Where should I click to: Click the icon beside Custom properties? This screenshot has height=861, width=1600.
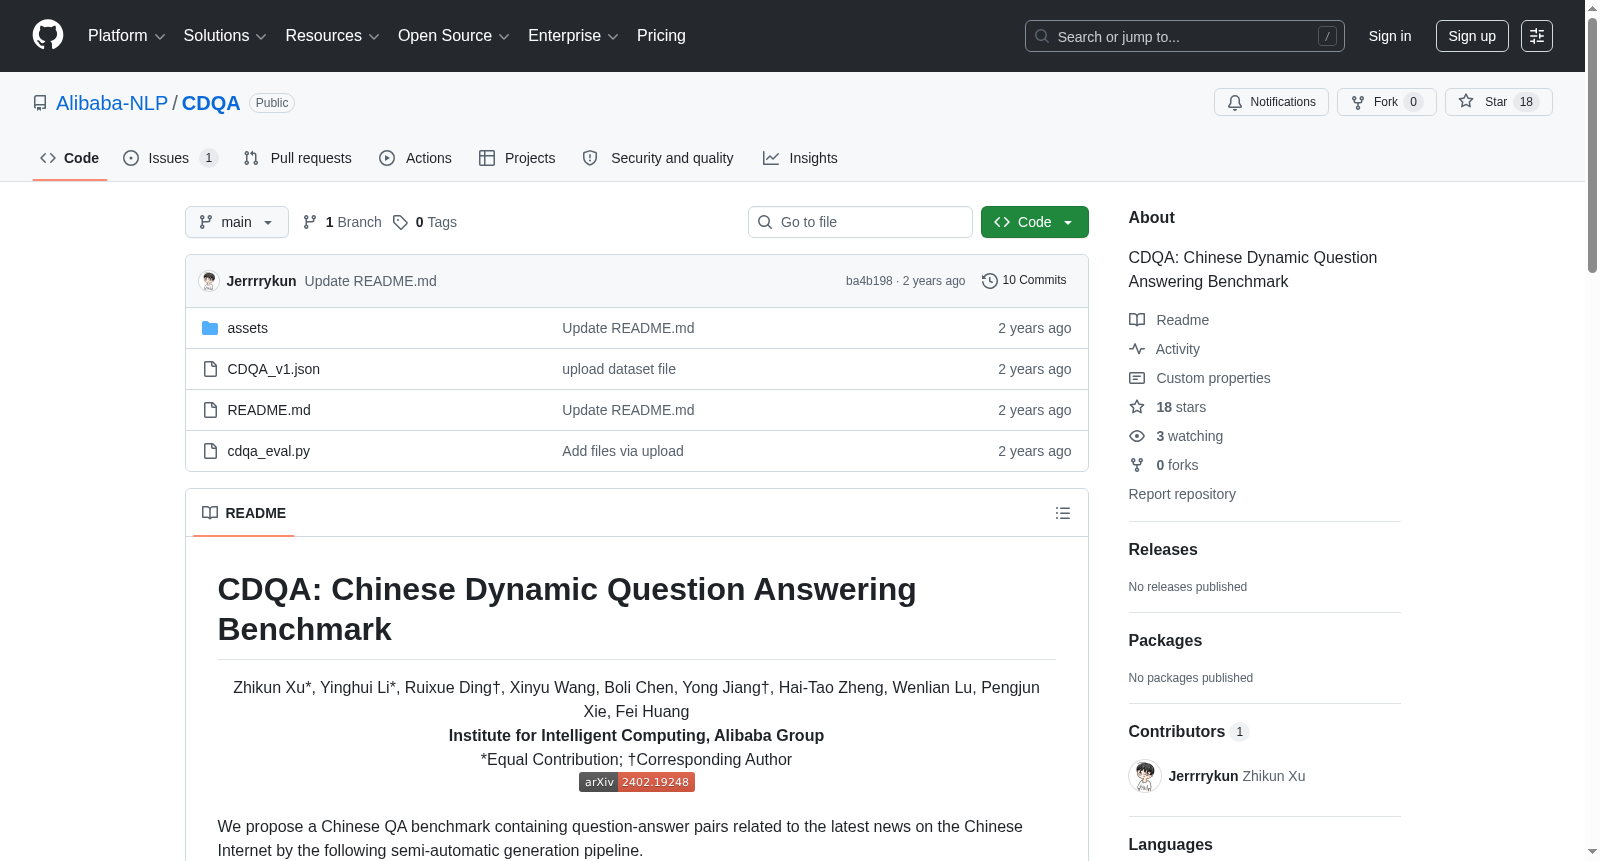[1137, 378]
